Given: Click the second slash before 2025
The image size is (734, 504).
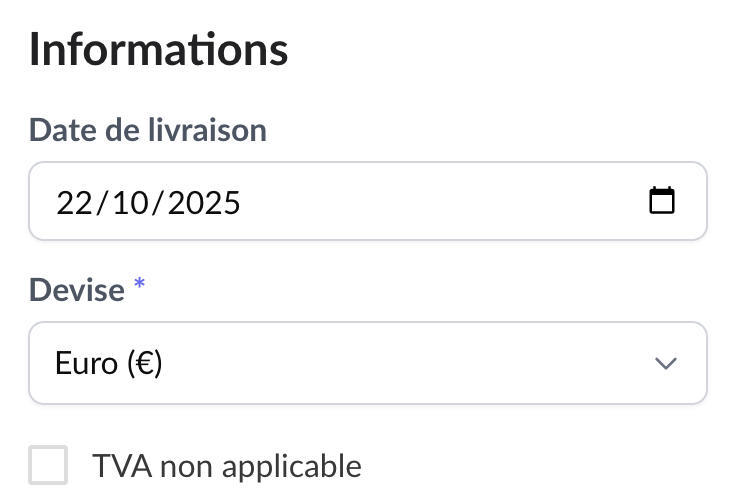Looking at the screenshot, I should point(158,202).
